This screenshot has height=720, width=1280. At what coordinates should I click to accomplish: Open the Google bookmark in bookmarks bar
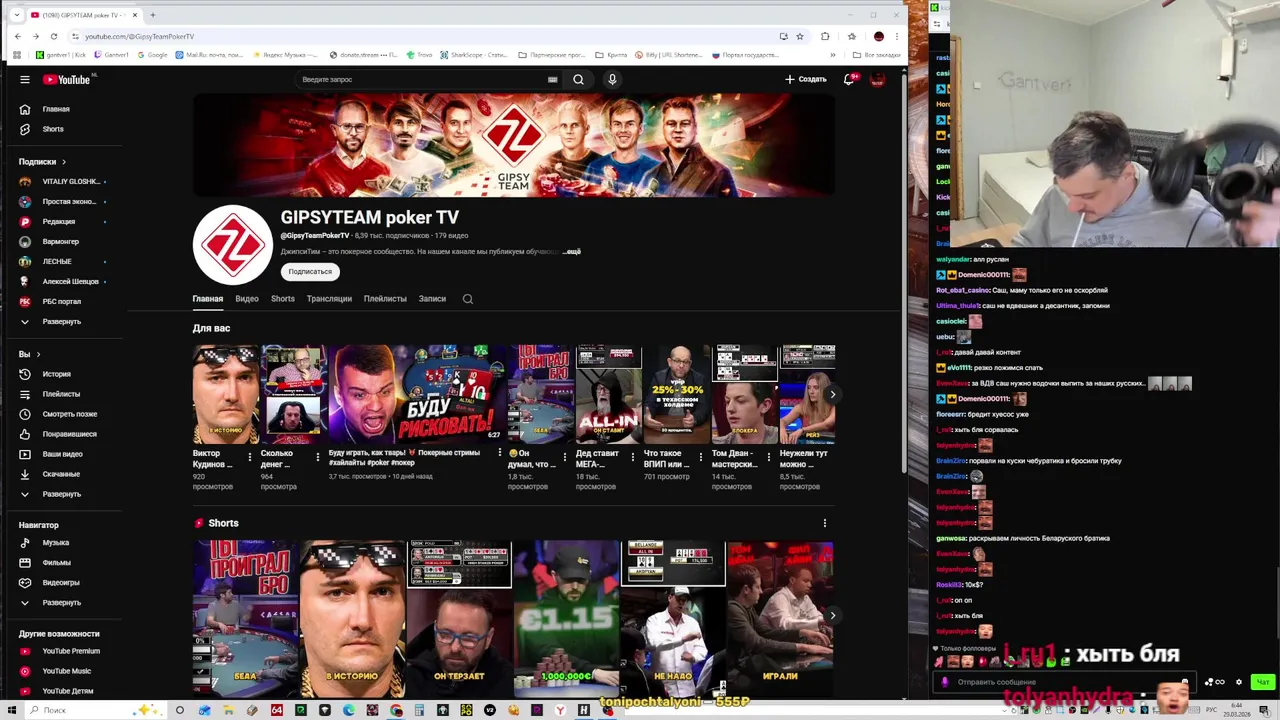pos(152,55)
